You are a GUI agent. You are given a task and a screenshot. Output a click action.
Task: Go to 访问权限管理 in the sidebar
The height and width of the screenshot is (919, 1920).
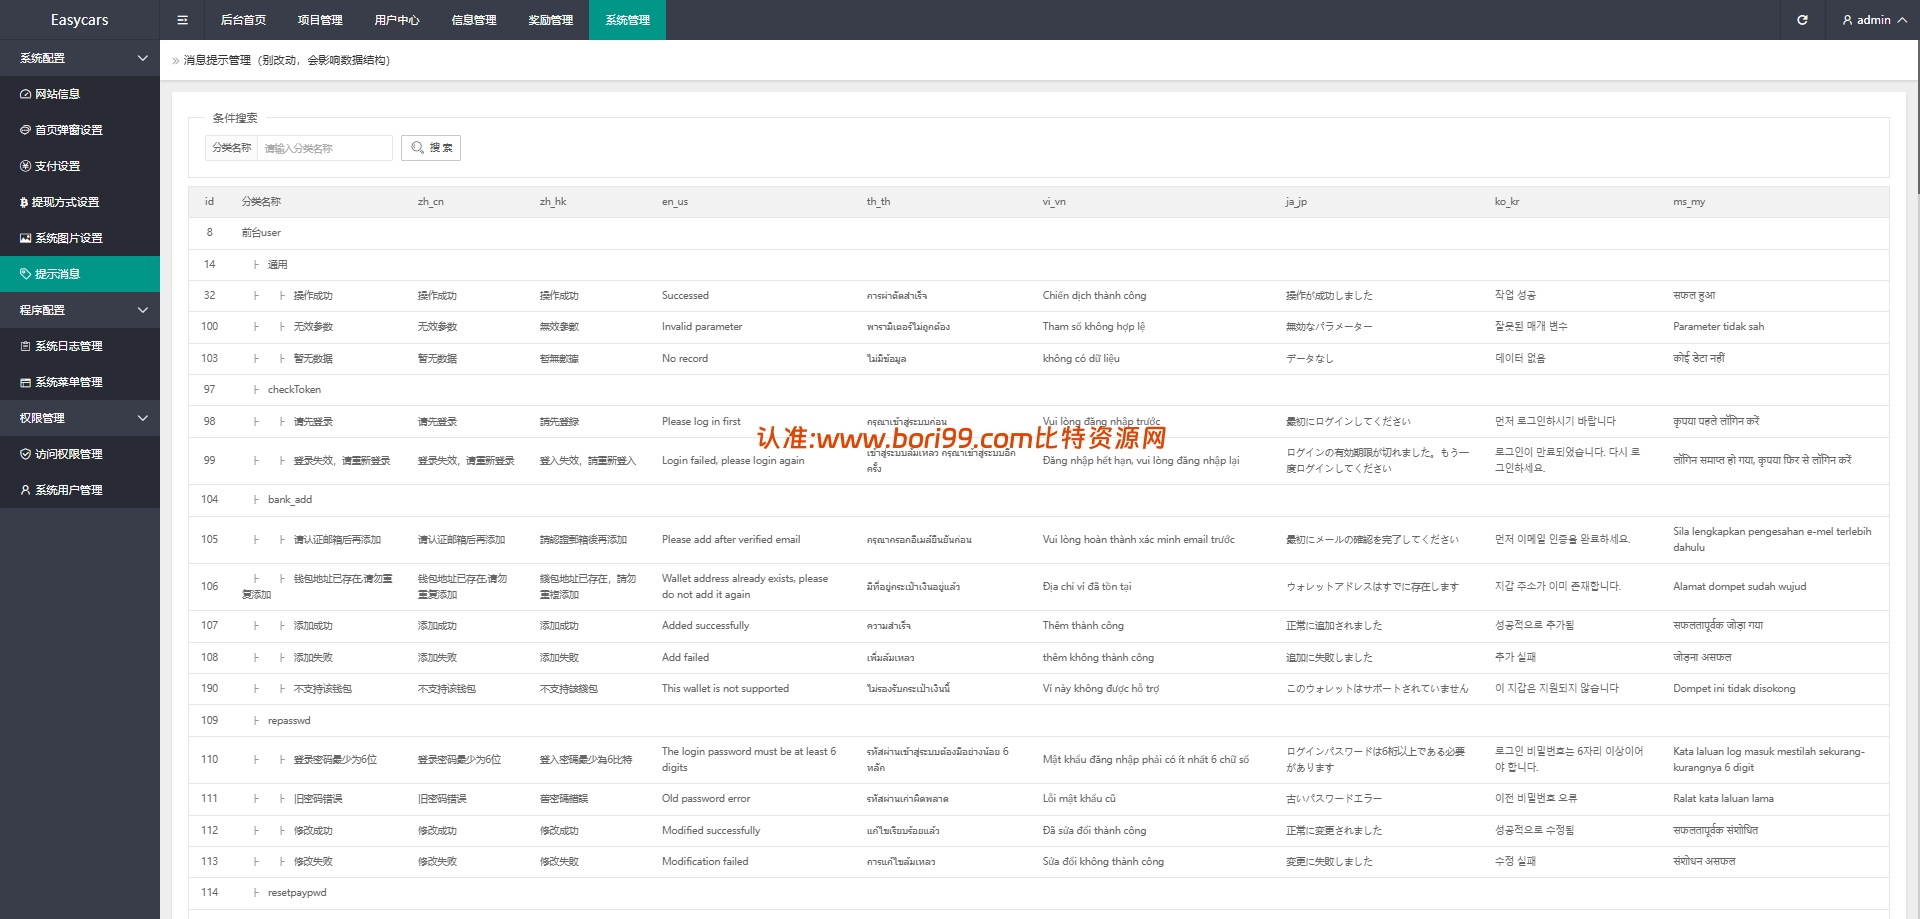(x=80, y=454)
